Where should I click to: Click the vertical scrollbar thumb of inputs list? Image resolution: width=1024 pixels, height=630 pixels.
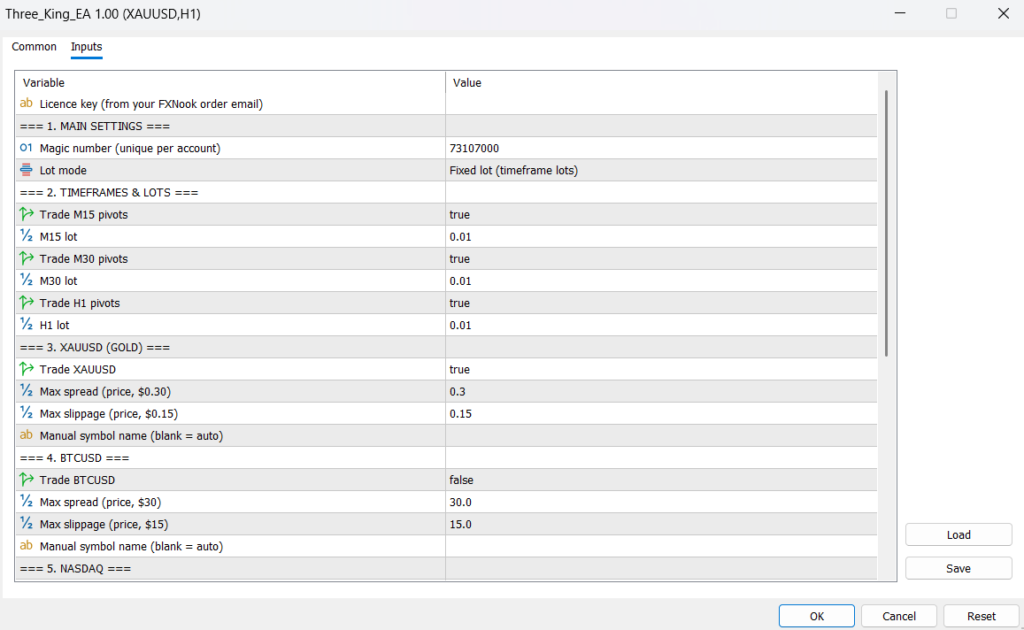point(886,223)
